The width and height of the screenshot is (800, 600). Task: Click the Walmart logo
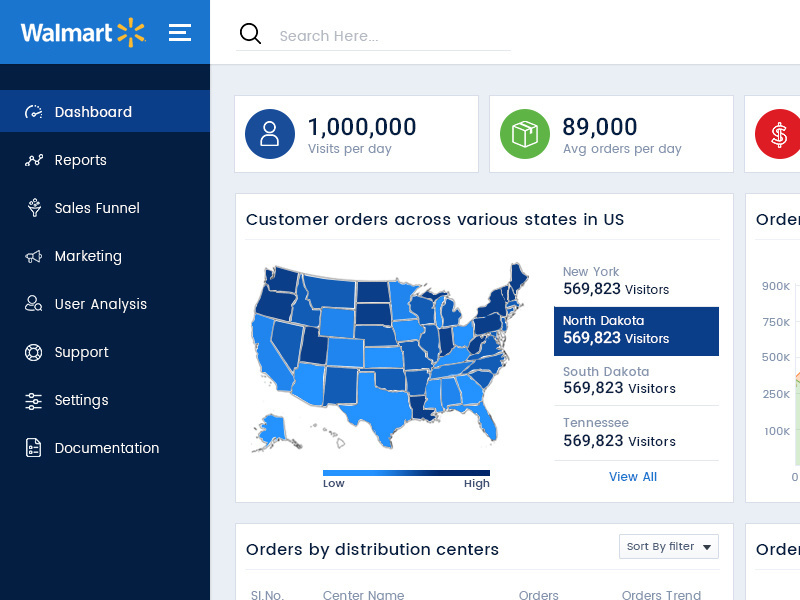[x=82, y=33]
